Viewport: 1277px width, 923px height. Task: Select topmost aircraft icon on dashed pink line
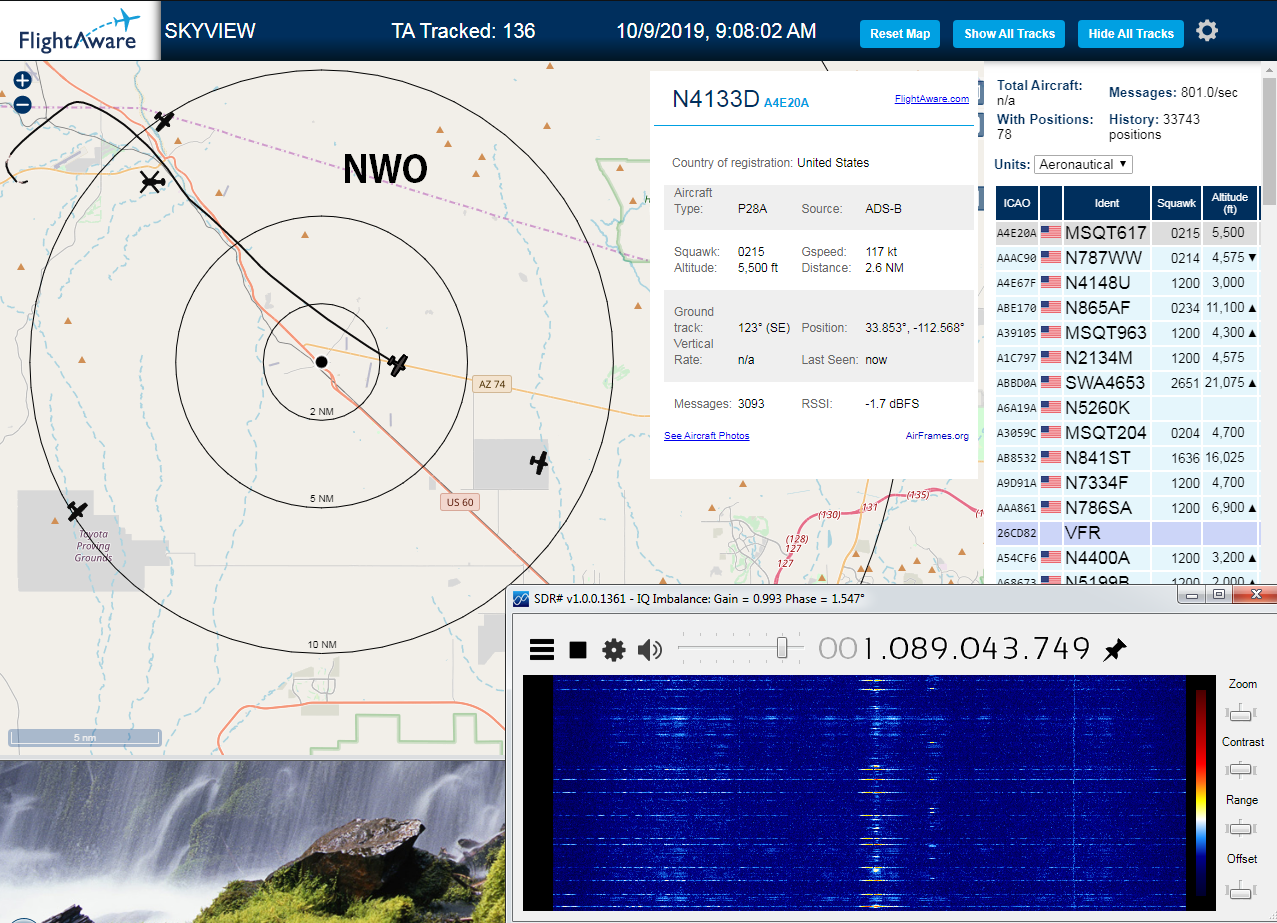click(x=164, y=121)
